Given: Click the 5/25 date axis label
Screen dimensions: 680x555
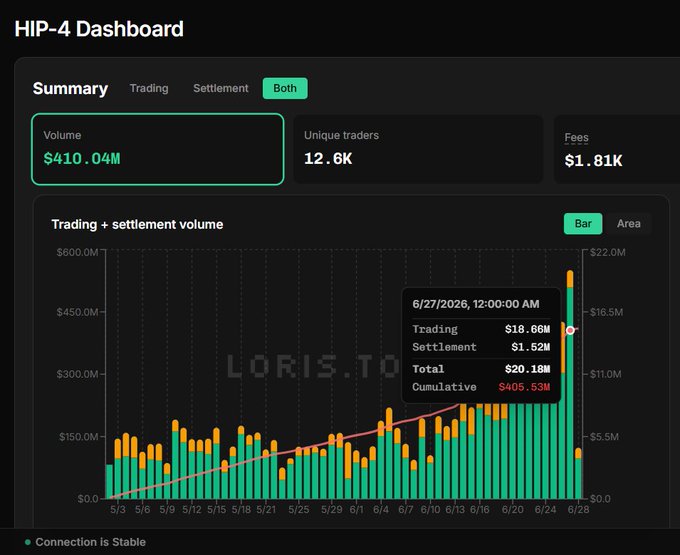Looking at the screenshot, I should pos(299,509).
